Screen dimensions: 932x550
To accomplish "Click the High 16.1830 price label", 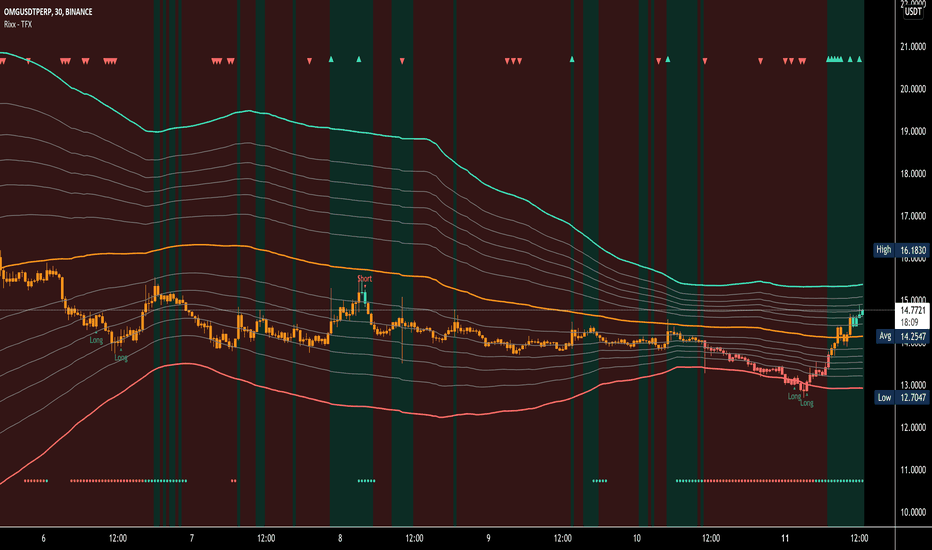I will tap(900, 250).
